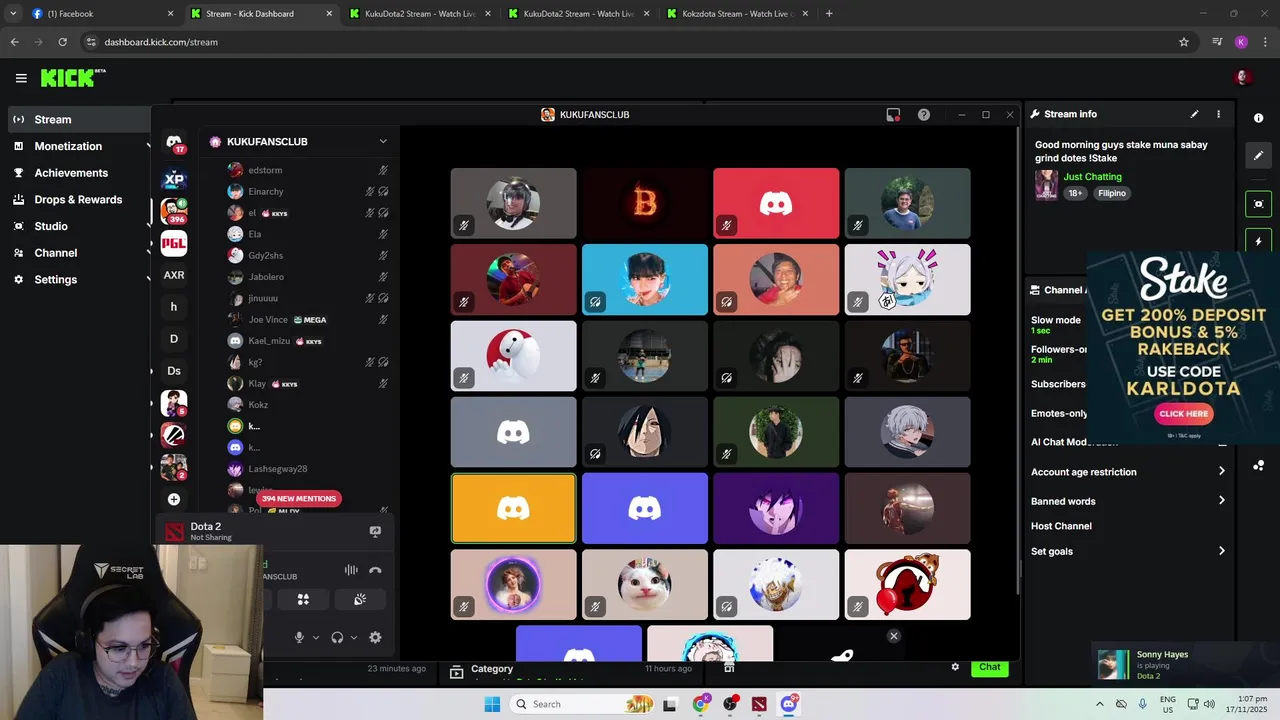Open Discord noise suppression icon

pos(351,570)
